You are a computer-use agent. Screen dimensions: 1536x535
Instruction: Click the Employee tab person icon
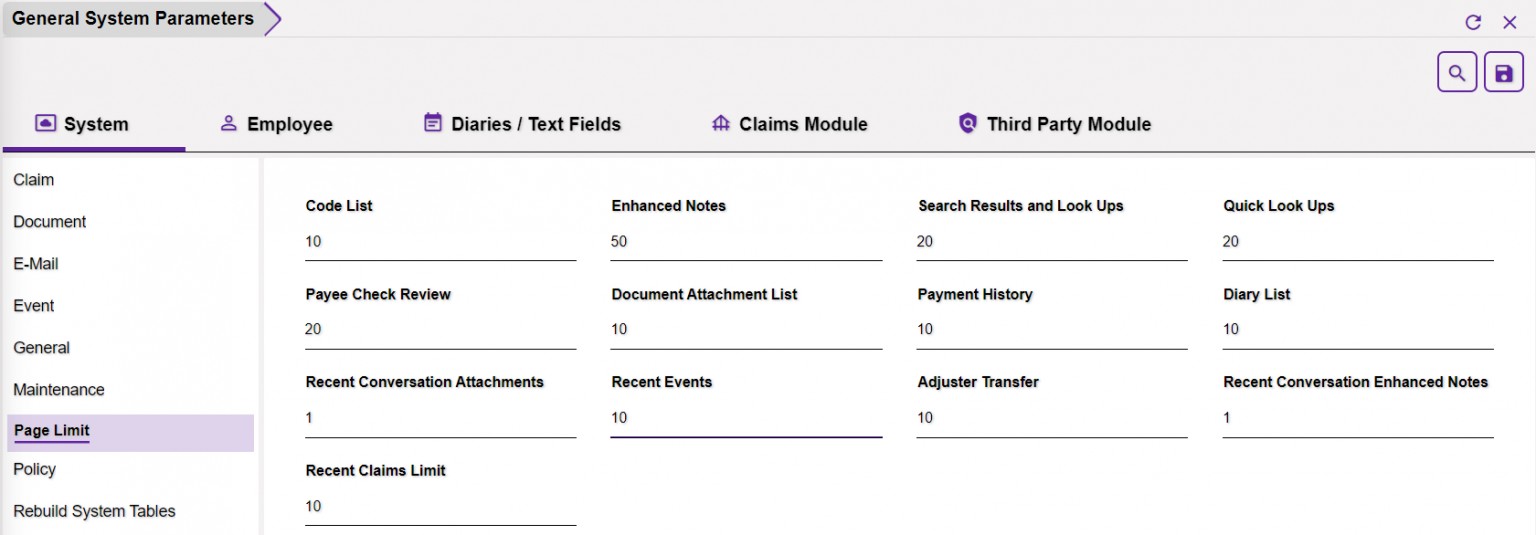click(x=229, y=123)
